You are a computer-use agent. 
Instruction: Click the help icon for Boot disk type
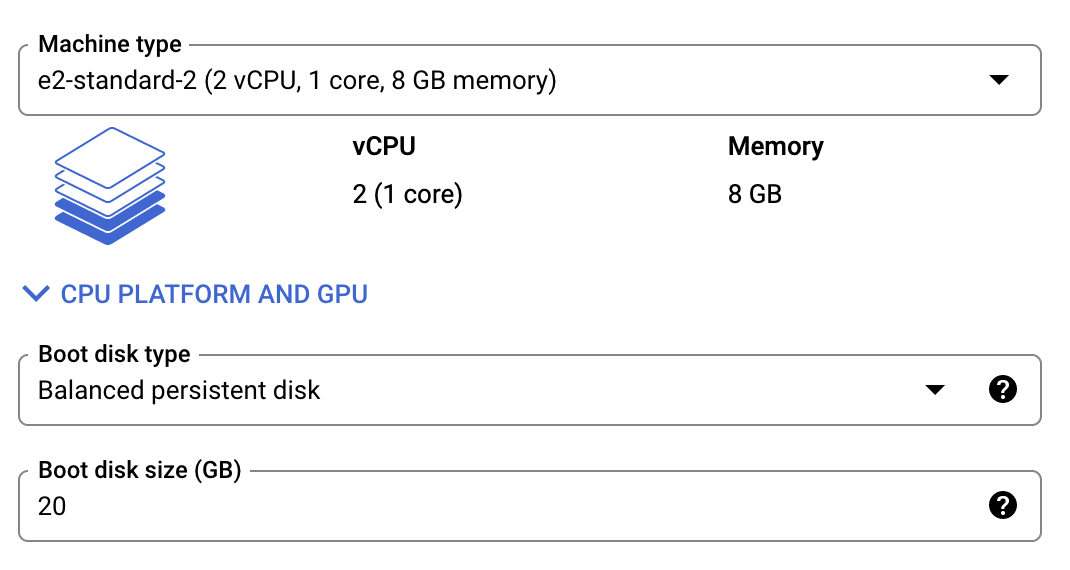tap(1002, 390)
